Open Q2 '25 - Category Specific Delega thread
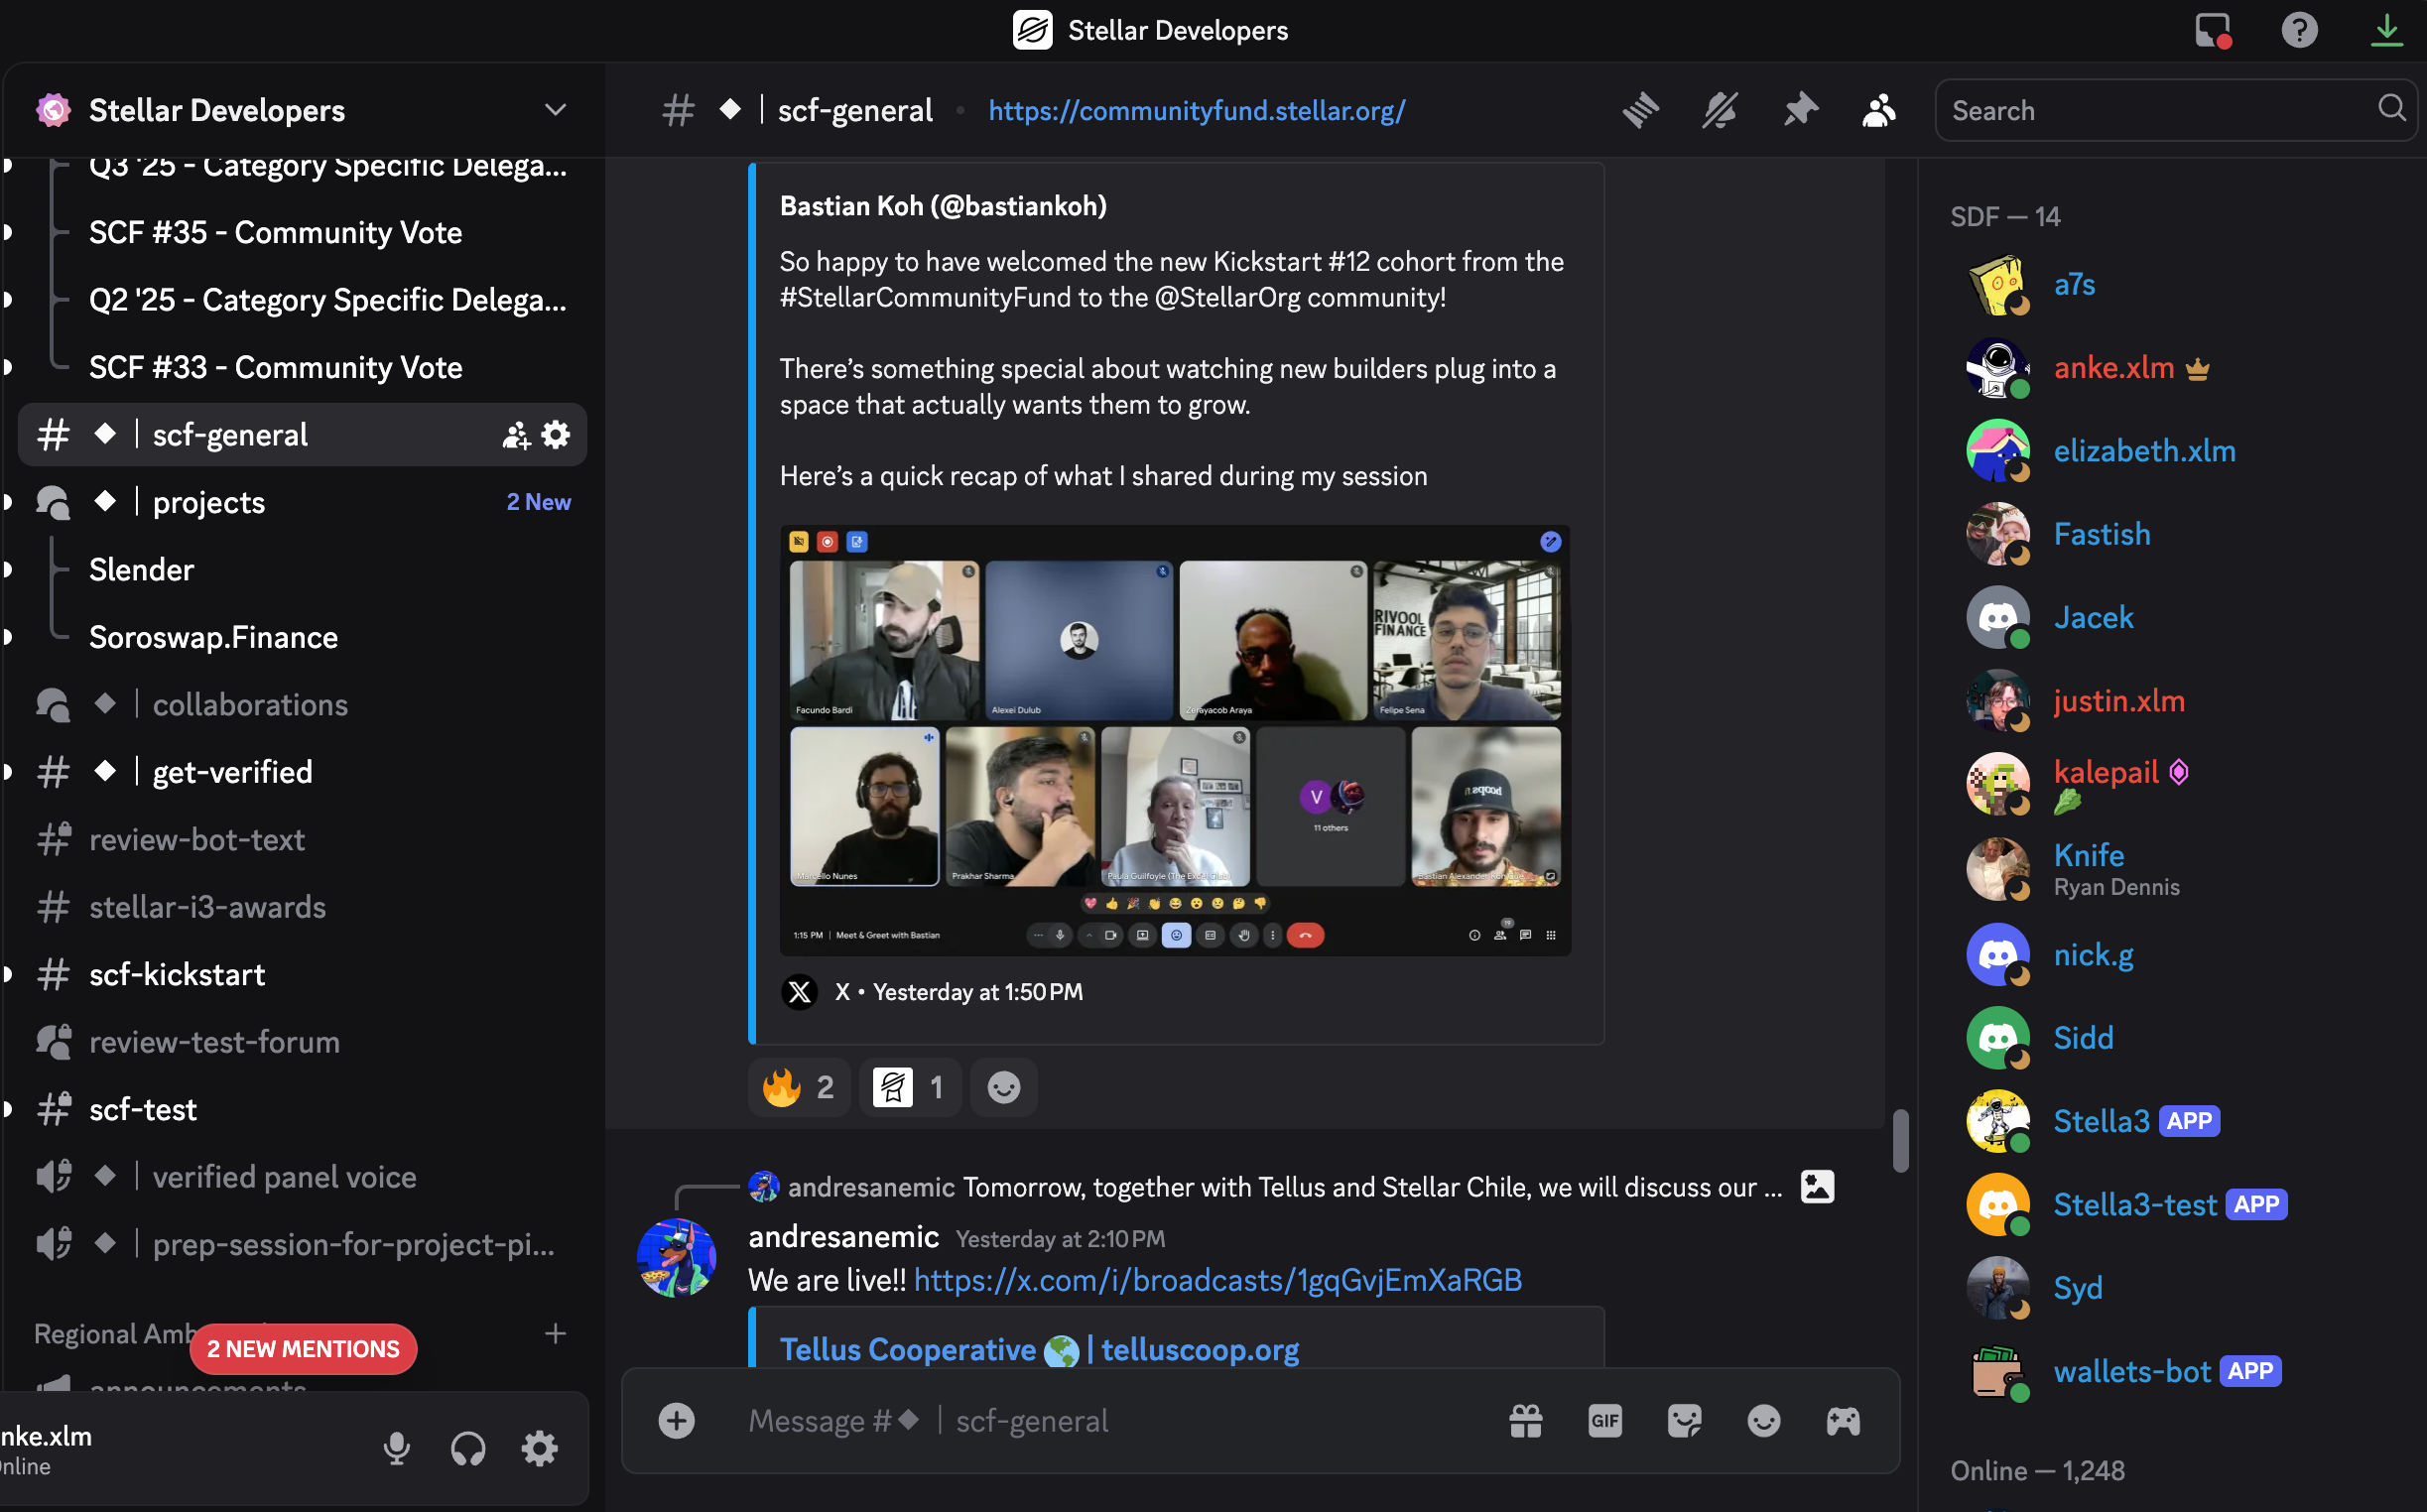The height and width of the screenshot is (1512, 2427). [x=327, y=300]
